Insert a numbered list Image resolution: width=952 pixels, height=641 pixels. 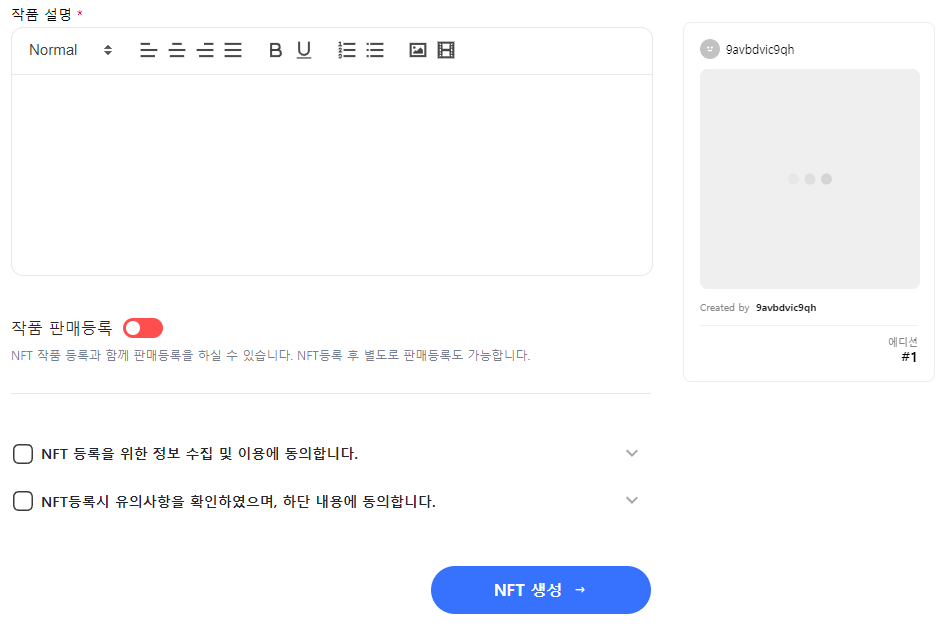[347, 50]
